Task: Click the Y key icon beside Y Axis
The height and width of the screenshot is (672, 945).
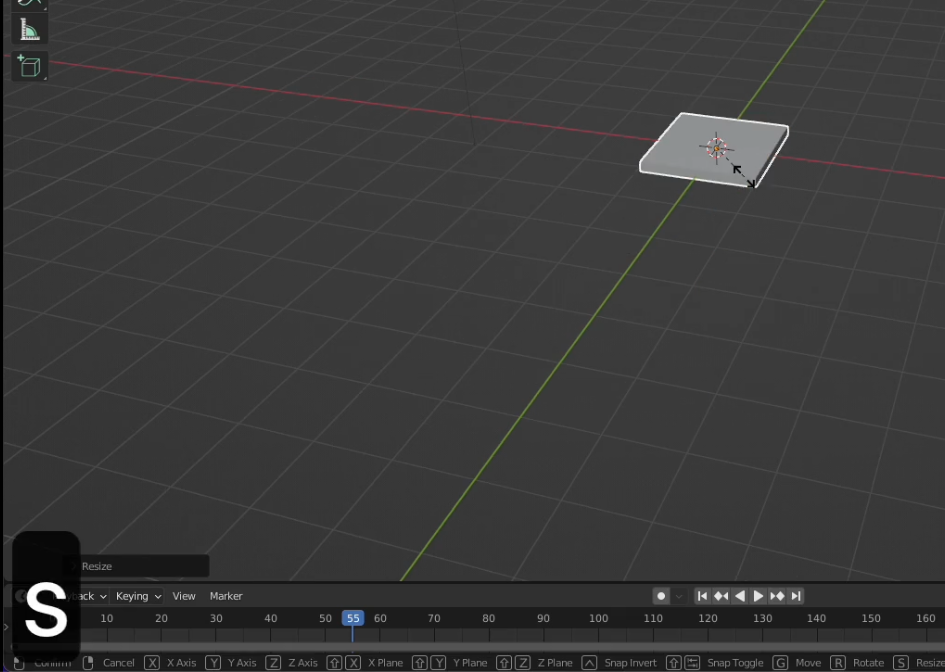Action: (x=213, y=663)
